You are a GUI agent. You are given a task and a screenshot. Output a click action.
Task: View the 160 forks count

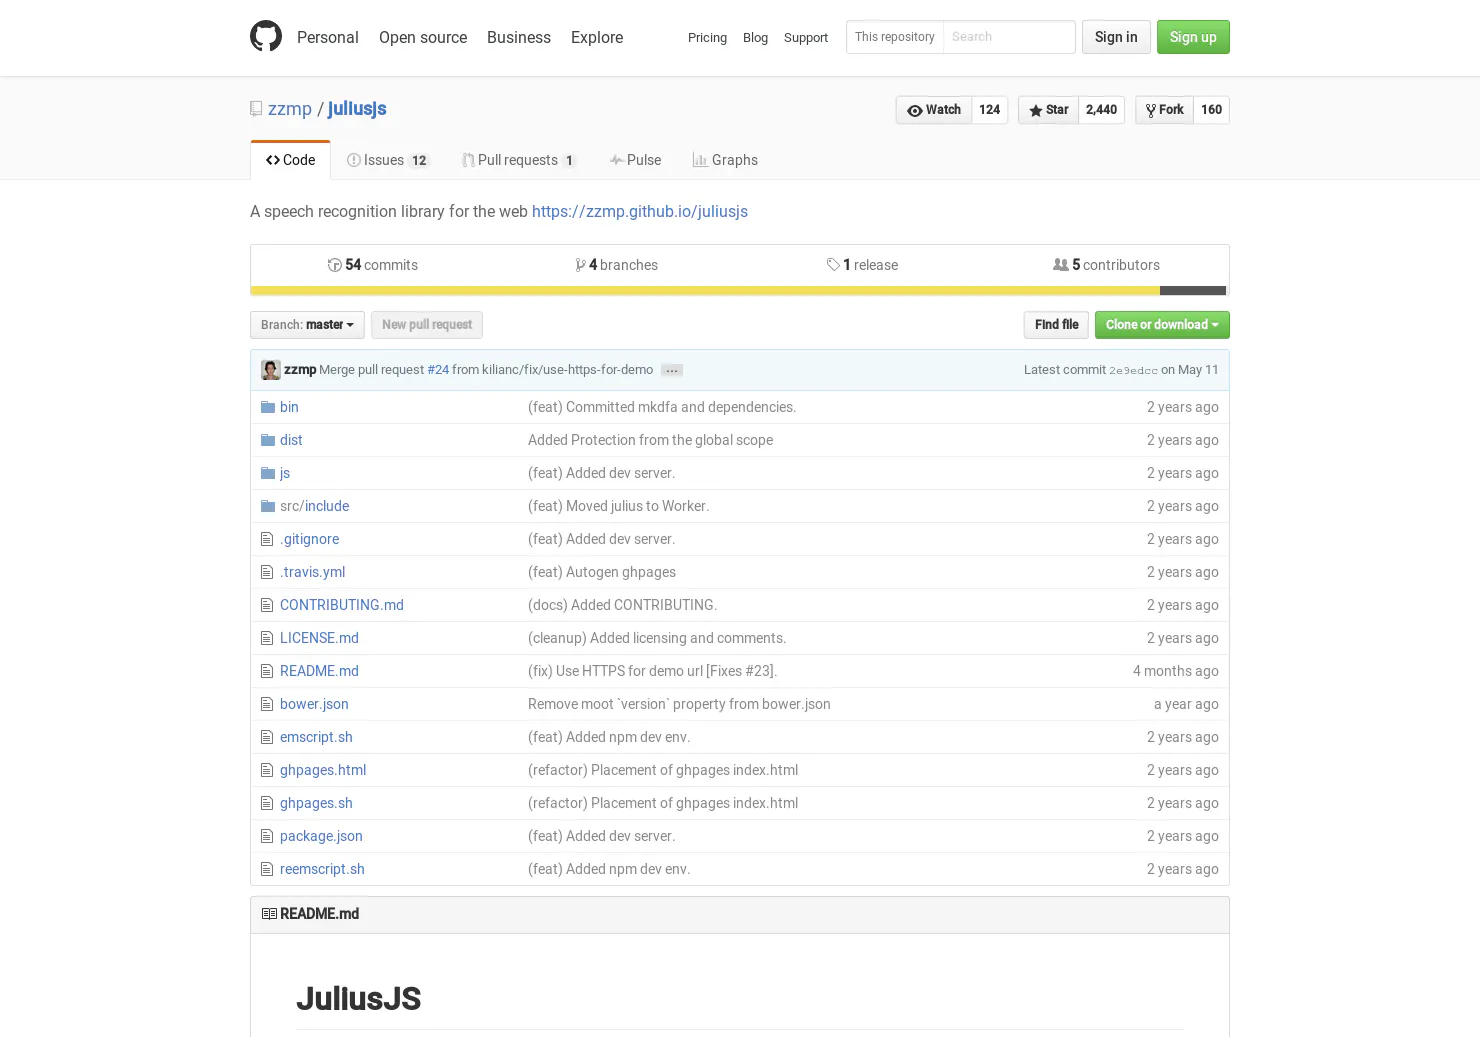click(1211, 110)
